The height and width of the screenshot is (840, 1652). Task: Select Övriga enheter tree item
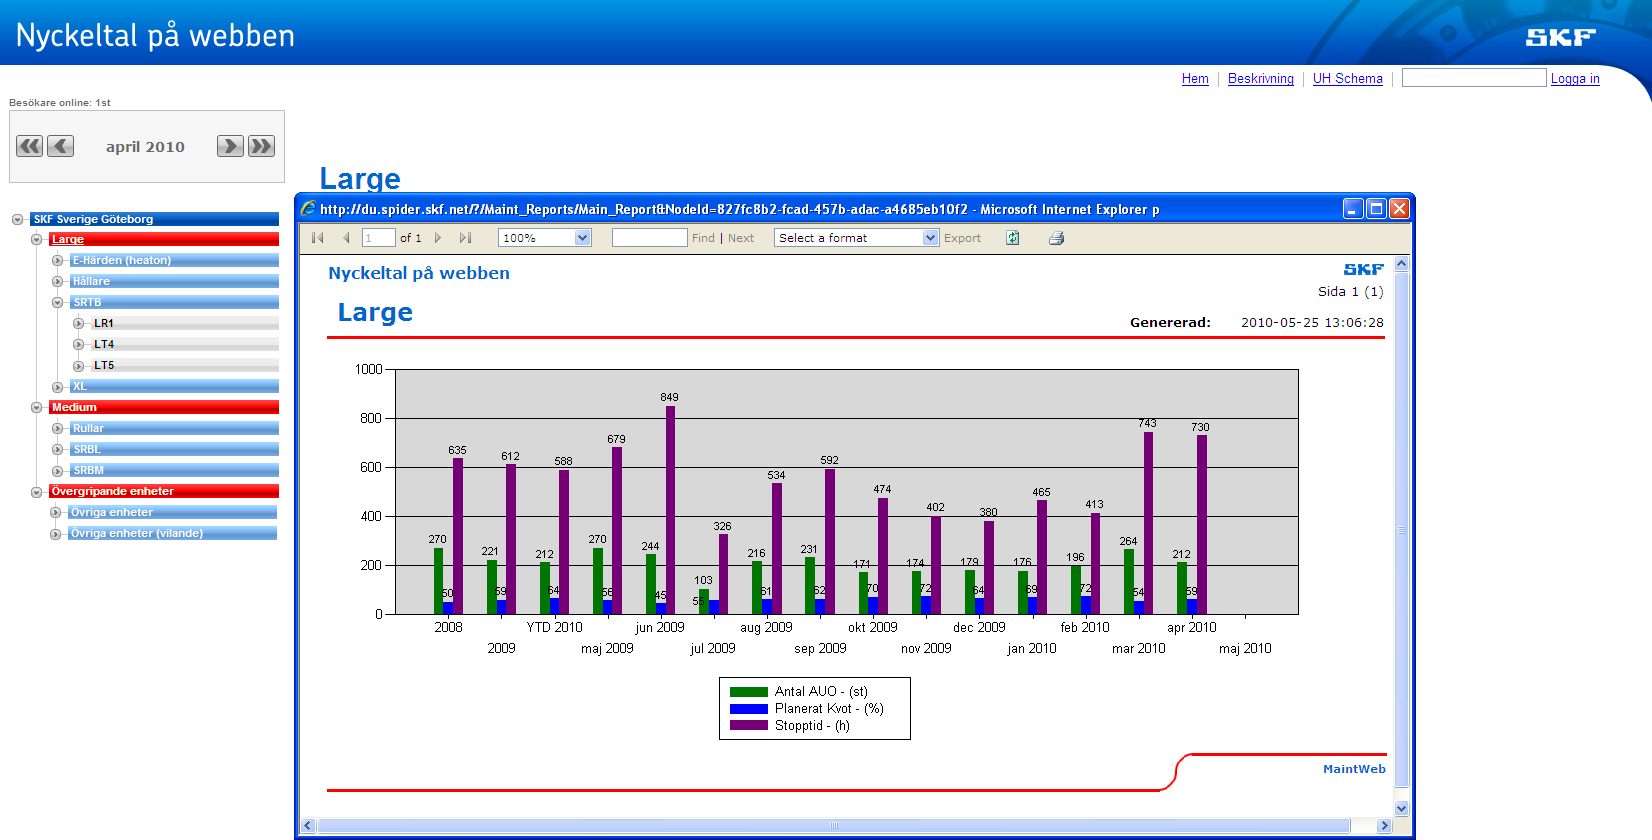pyautogui.click(x=173, y=512)
